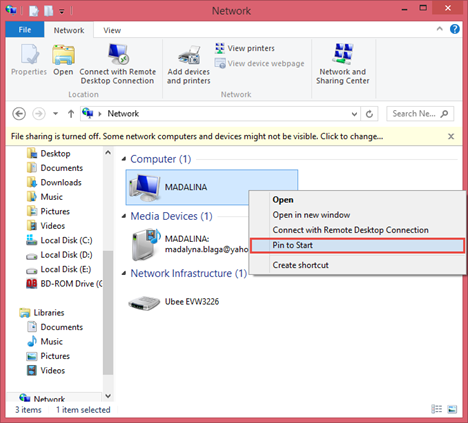468x423 pixels.
Task: Switch to the View ribbon tab
Action: tap(112, 30)
